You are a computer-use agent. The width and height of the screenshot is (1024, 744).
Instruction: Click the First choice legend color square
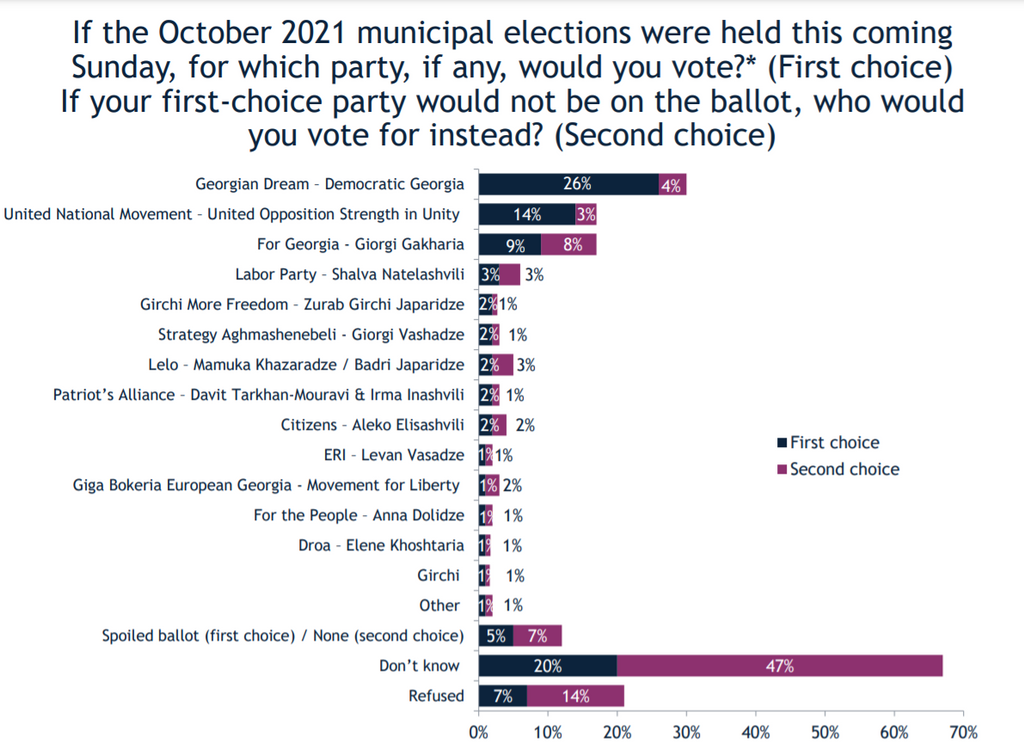click(x=782, y=443)
